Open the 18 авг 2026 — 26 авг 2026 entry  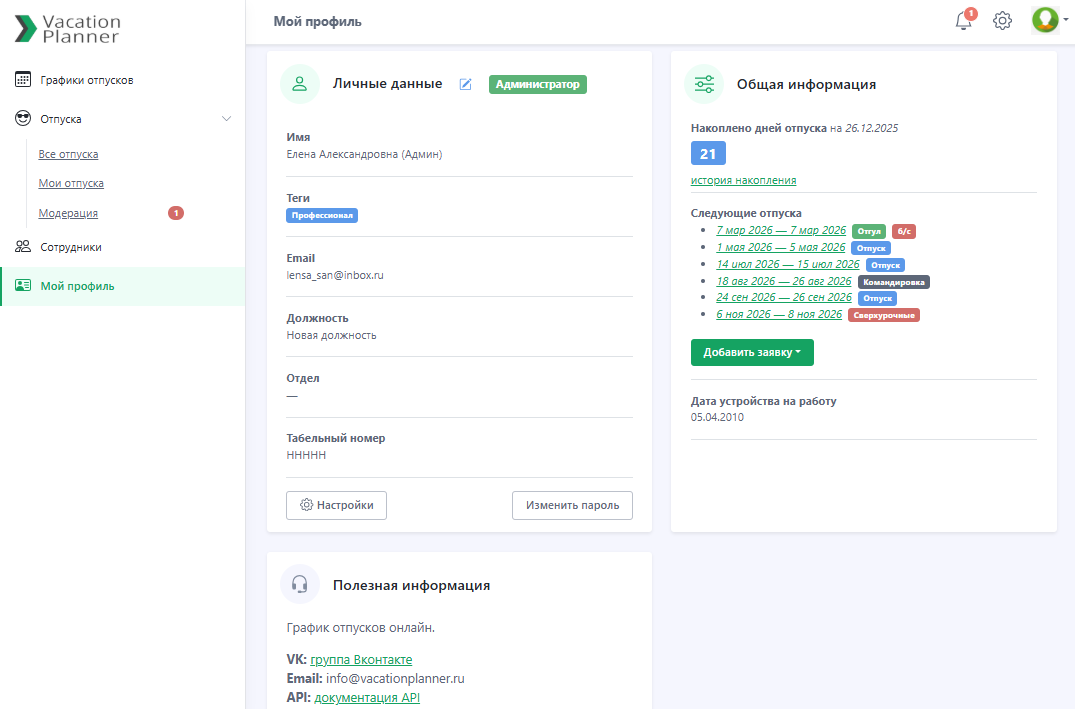pyautogui.click(x=783, y=282)
